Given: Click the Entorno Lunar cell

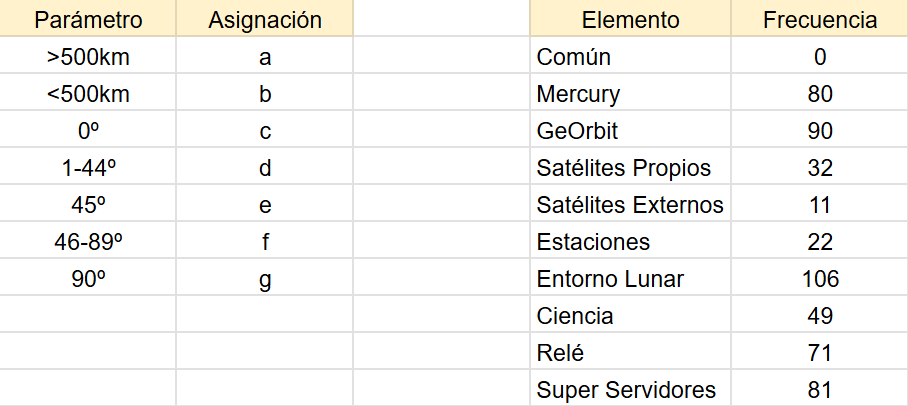Looking at the screenshot, I should pos(630,279).
